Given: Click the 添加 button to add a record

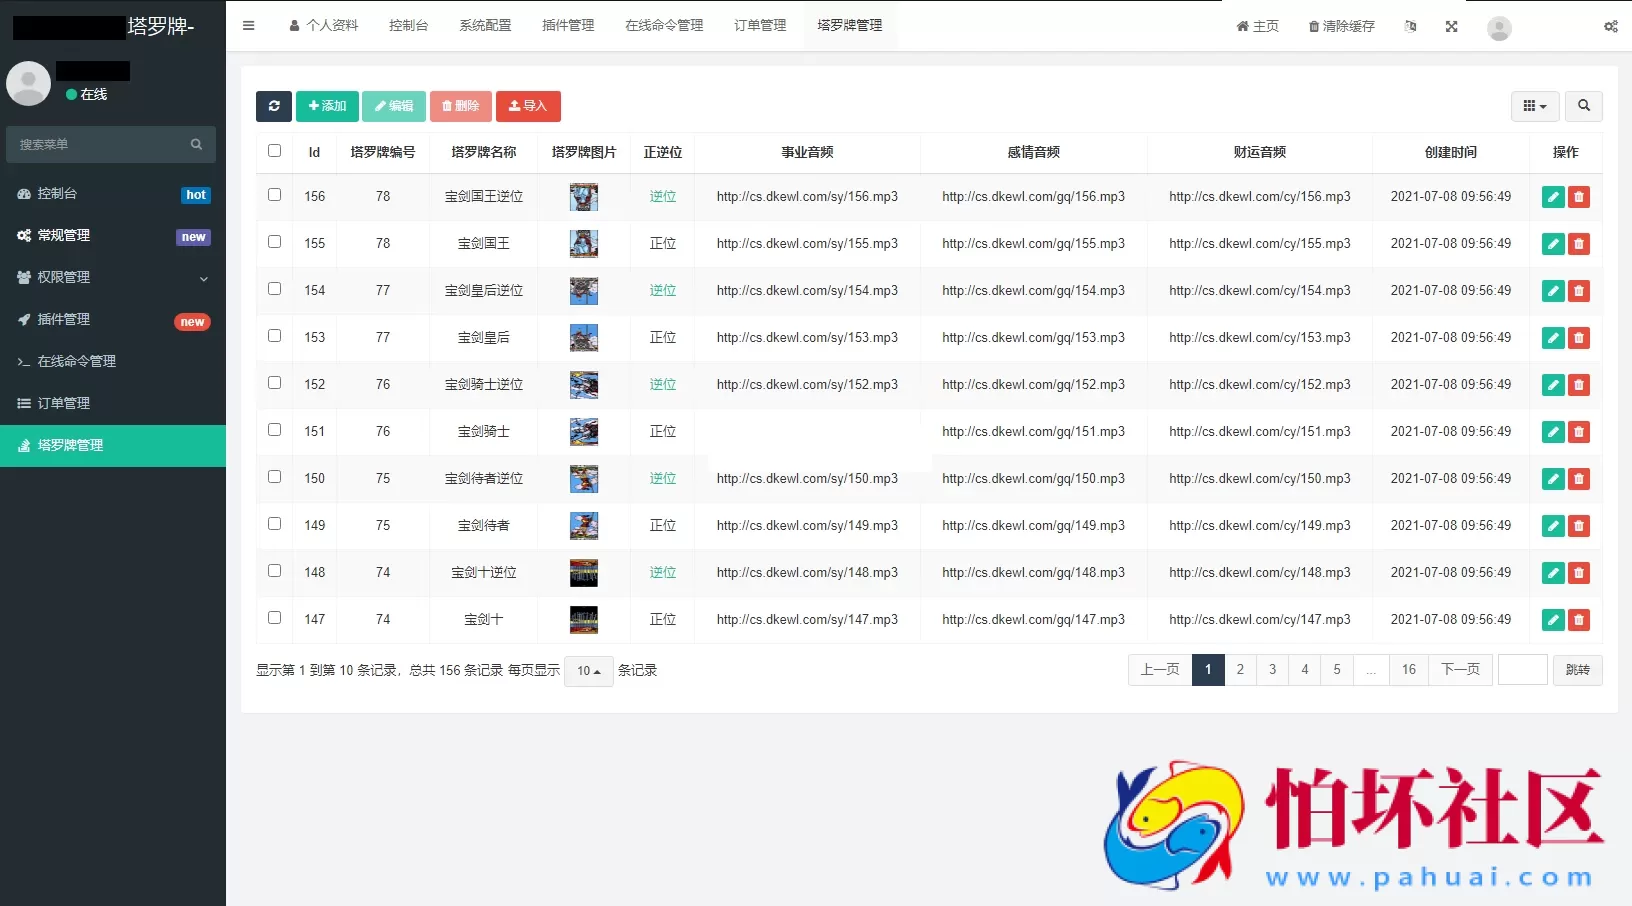Looking at the screenshot, I should [327, 106].
